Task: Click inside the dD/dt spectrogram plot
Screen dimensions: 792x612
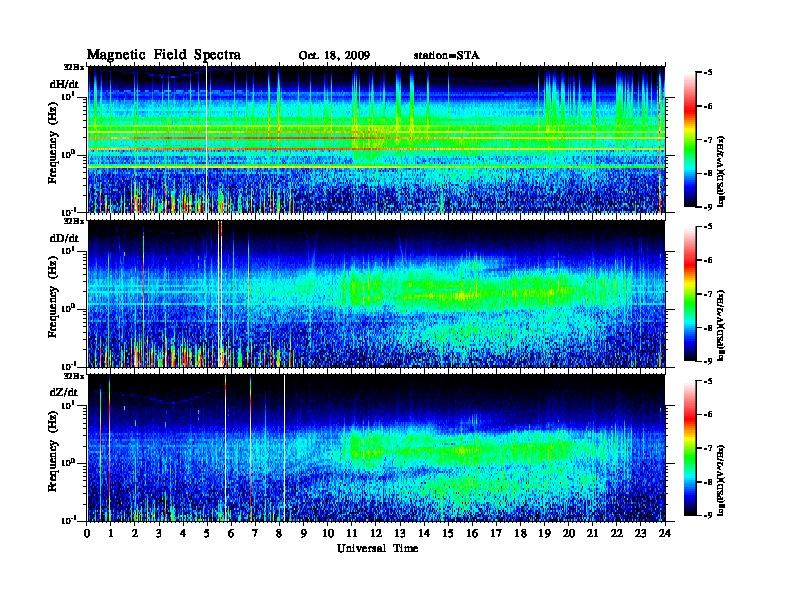Action: click(376, 294)
